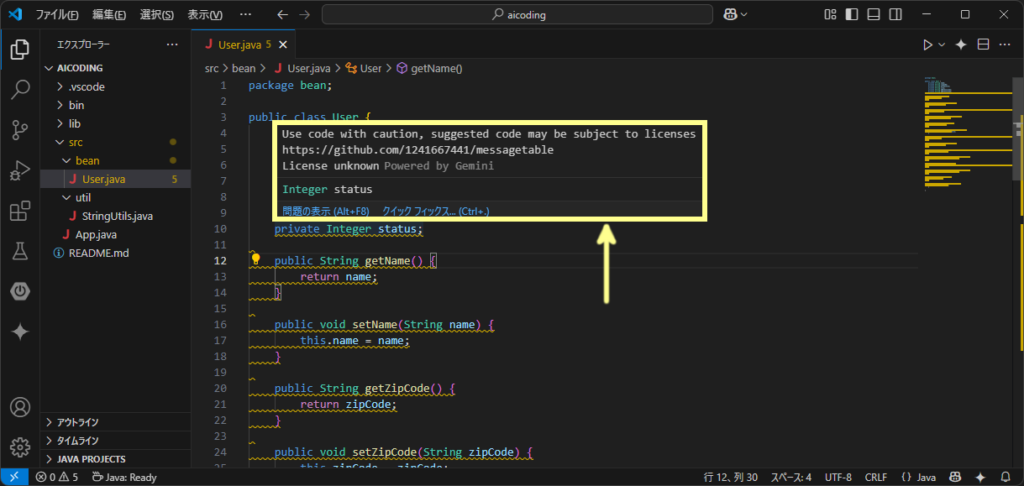Image resolution: width=1024 pixels, height=486 pixels.
Task: Change encoding via UTF-8
Action: [x=838, y=478]
